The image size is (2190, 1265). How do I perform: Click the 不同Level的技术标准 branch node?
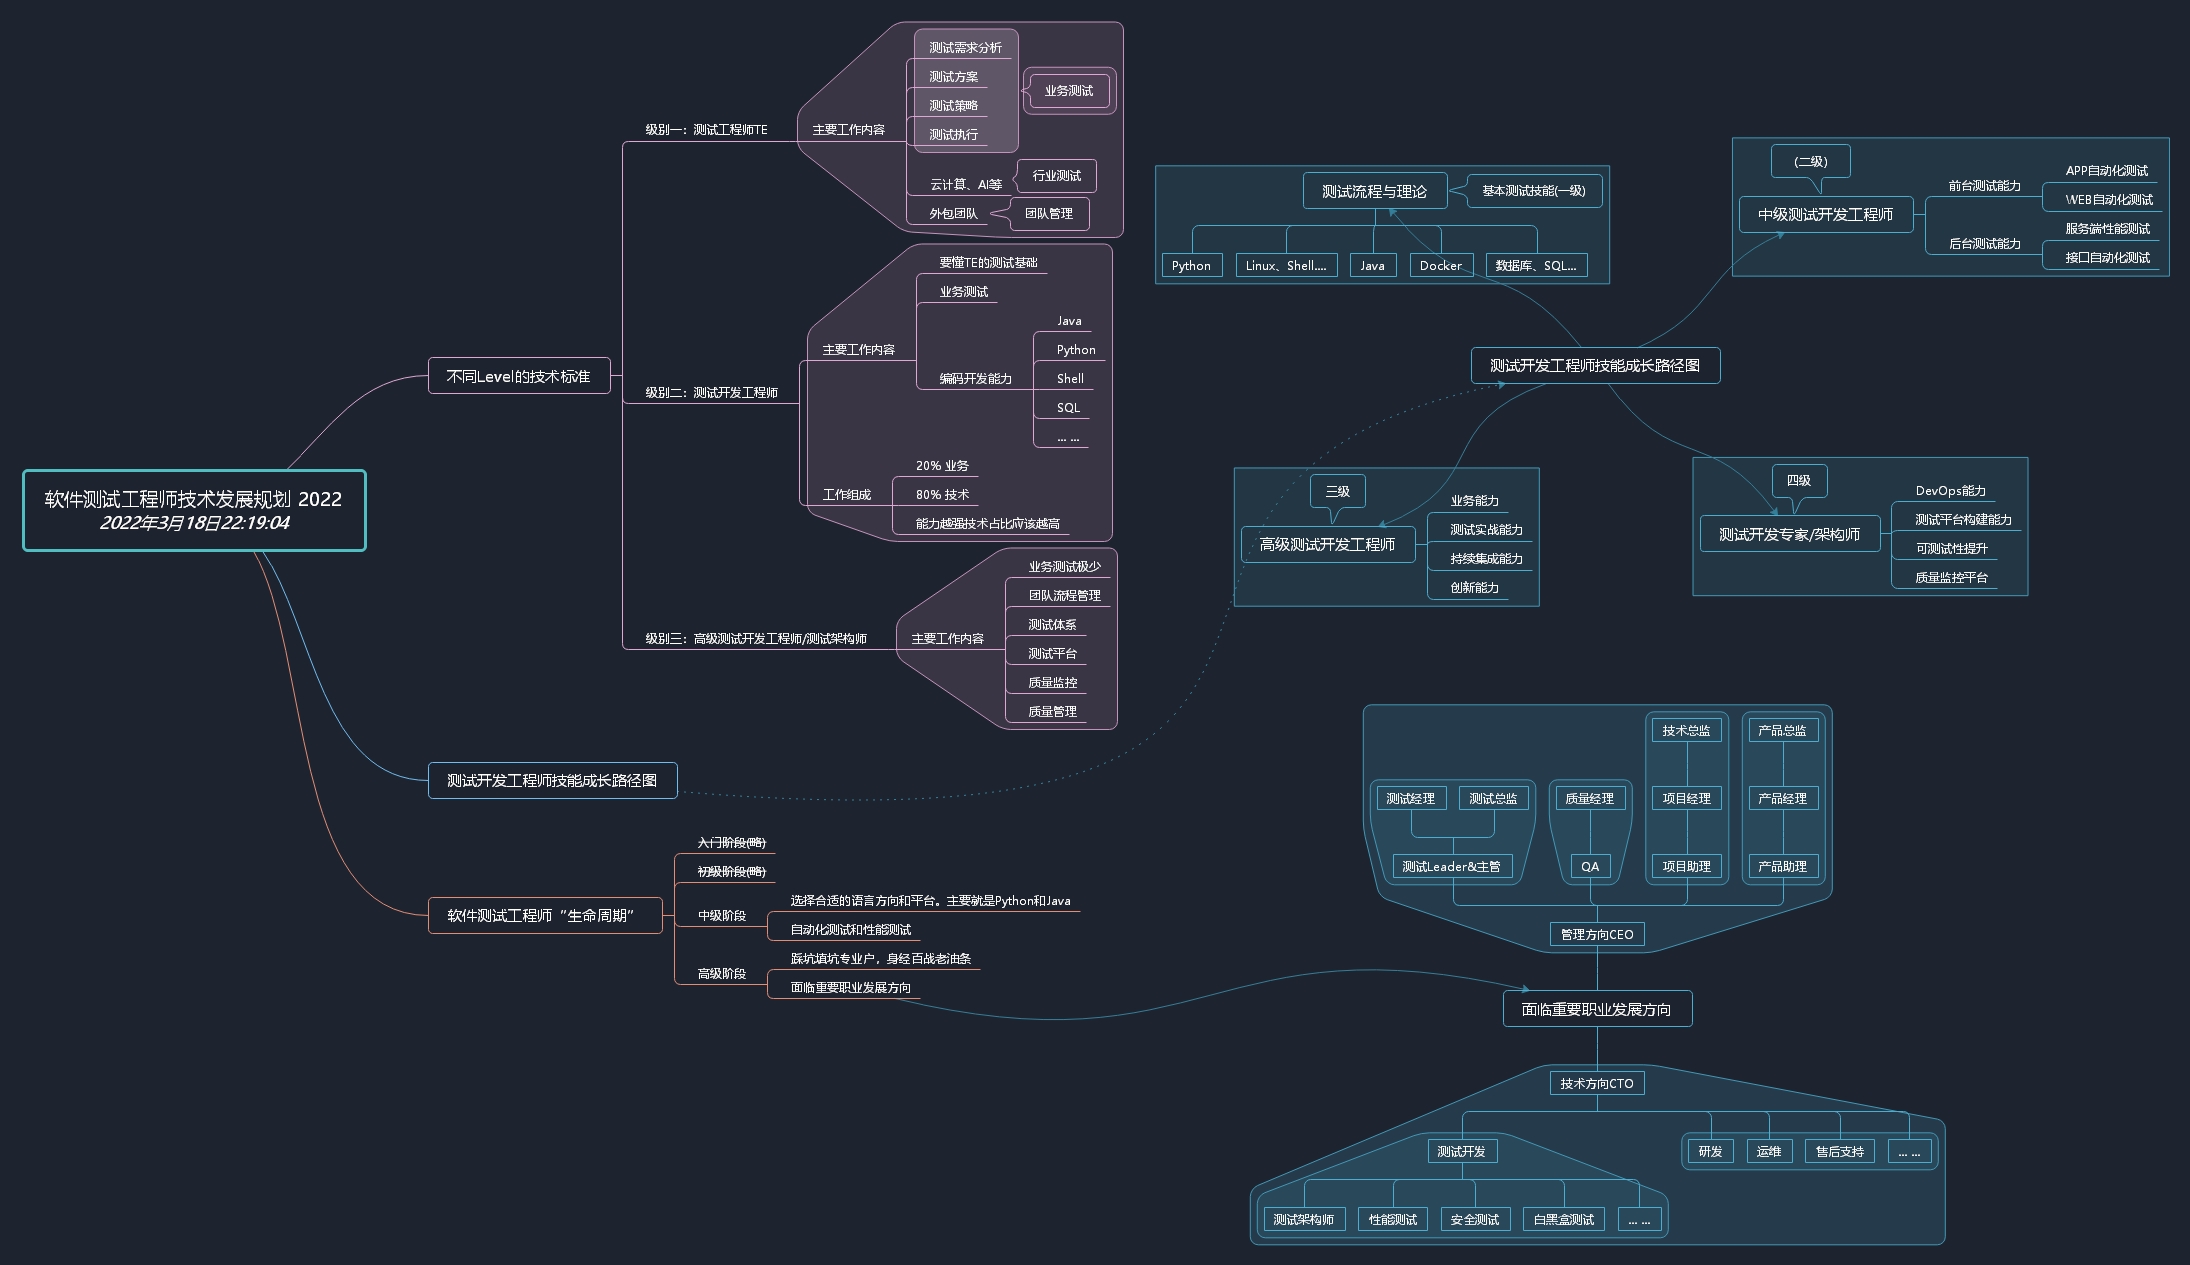(518, 376)
